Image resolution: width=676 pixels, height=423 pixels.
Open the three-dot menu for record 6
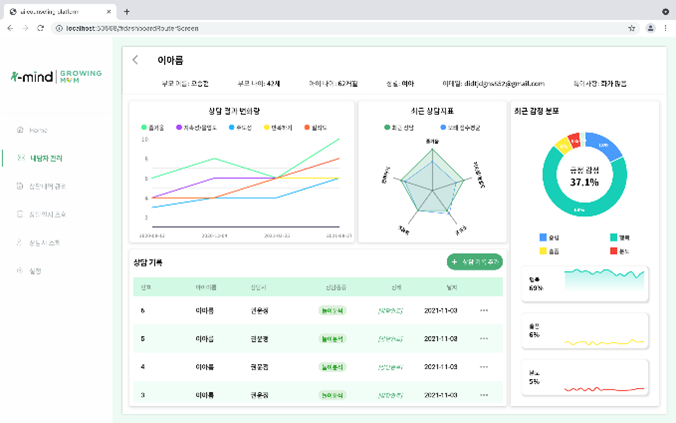pyautogui.click(x=484, y=310)
